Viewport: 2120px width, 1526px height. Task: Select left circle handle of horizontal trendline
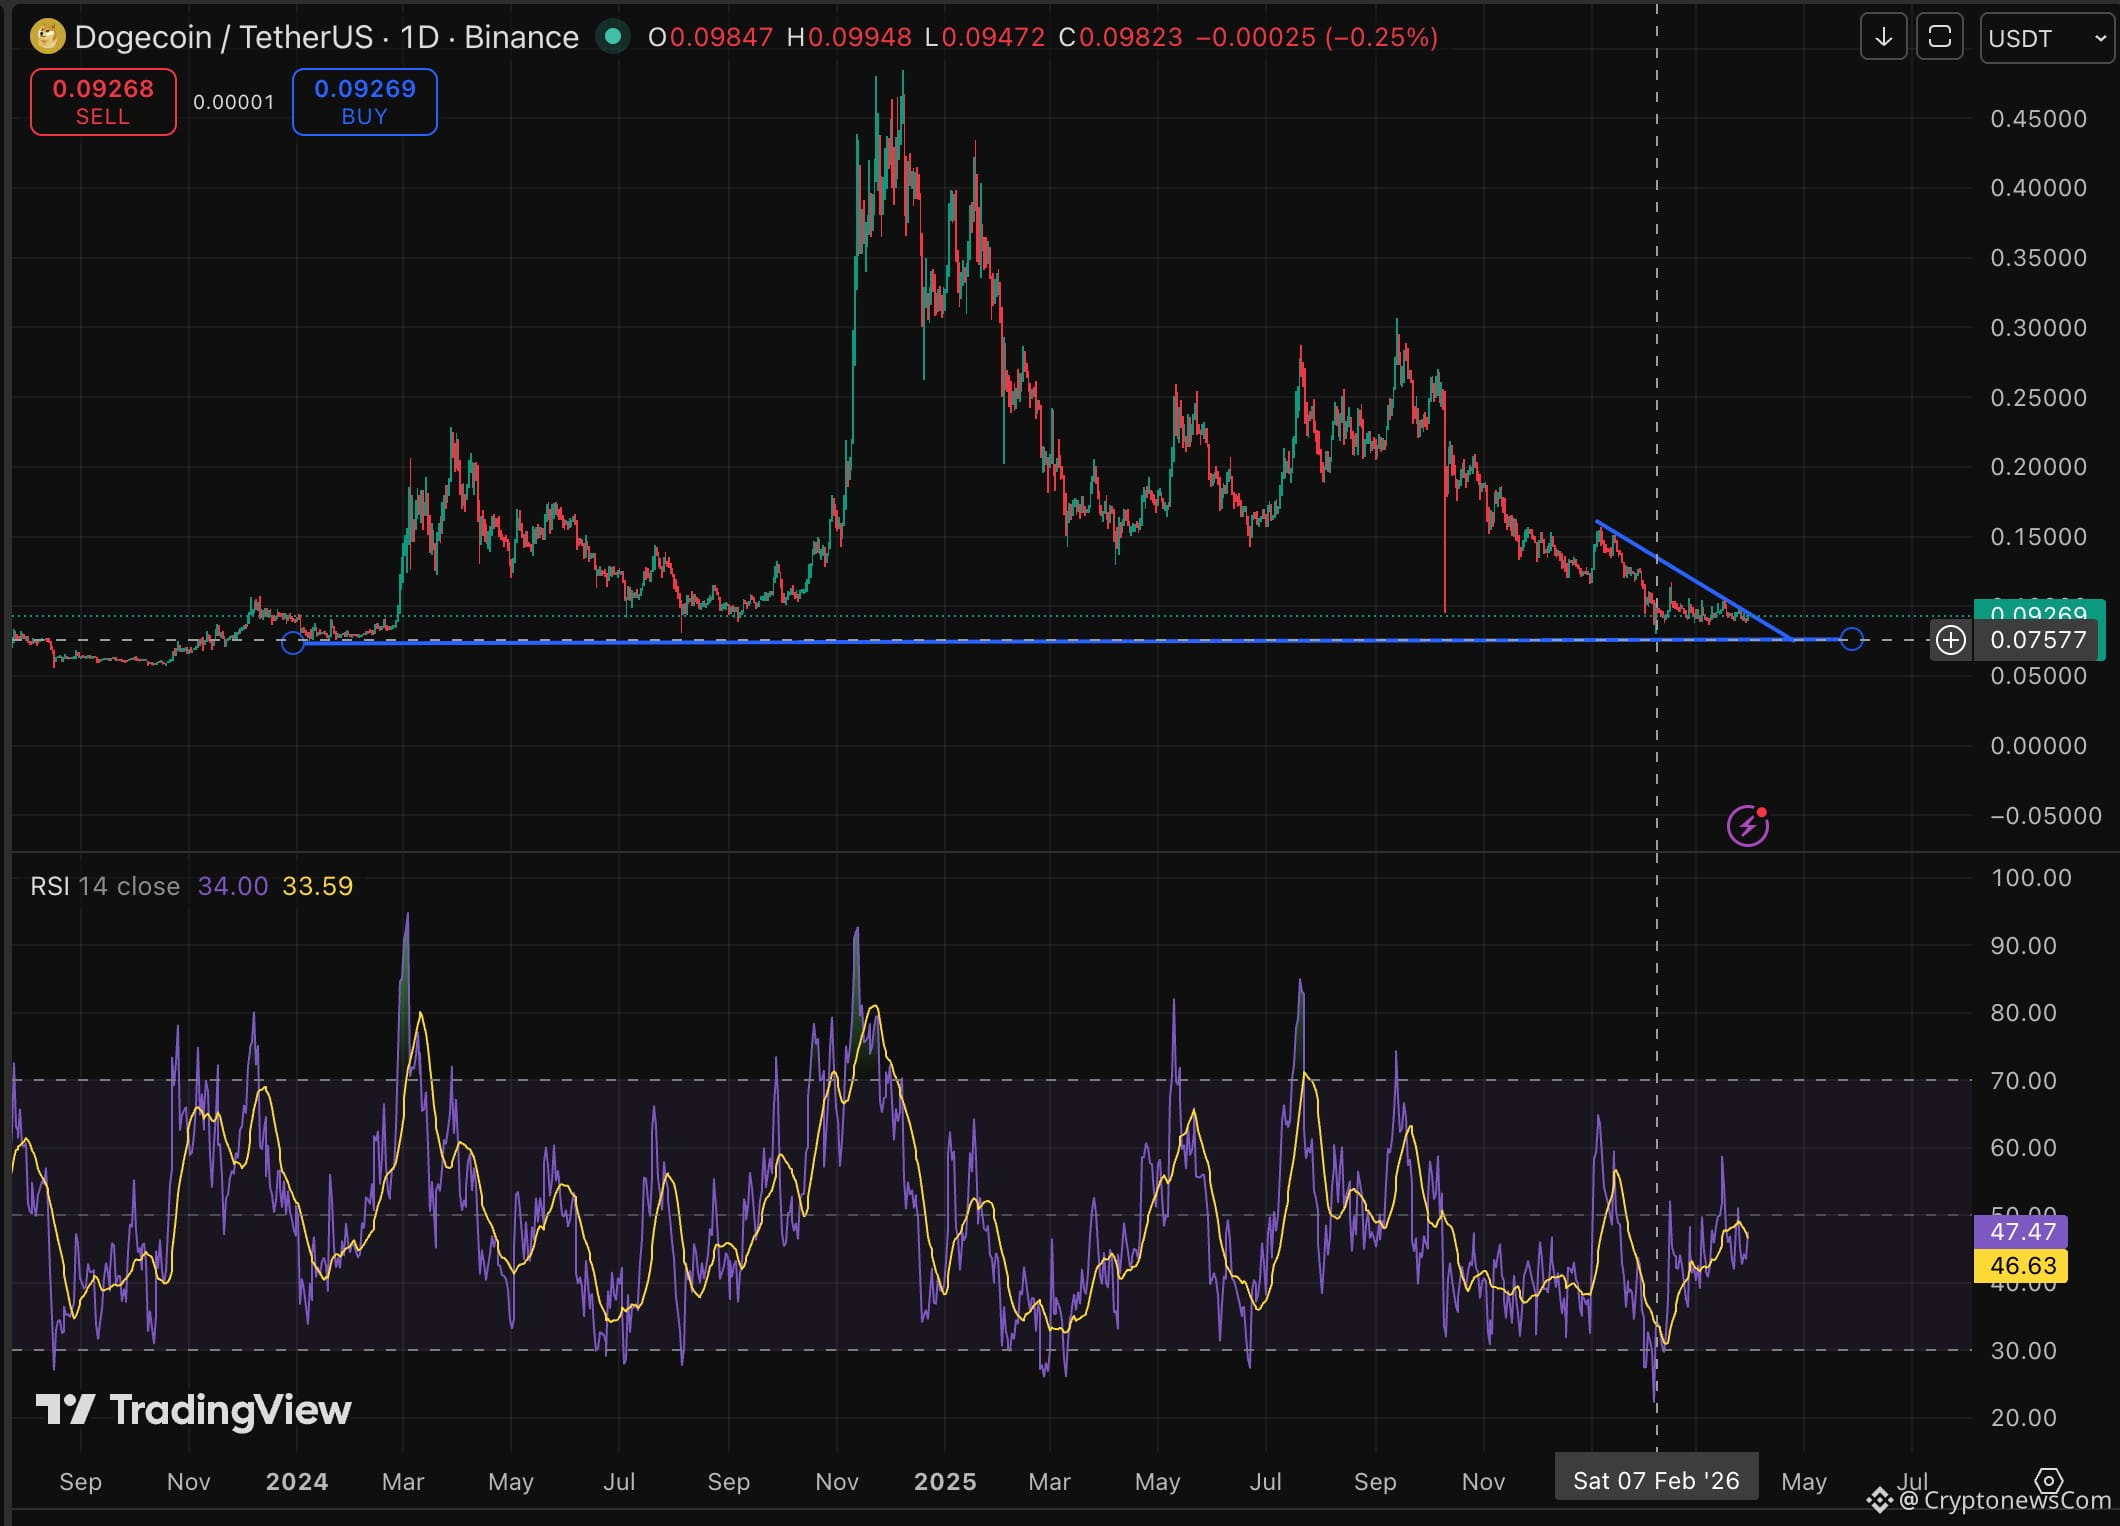[293, 643]
